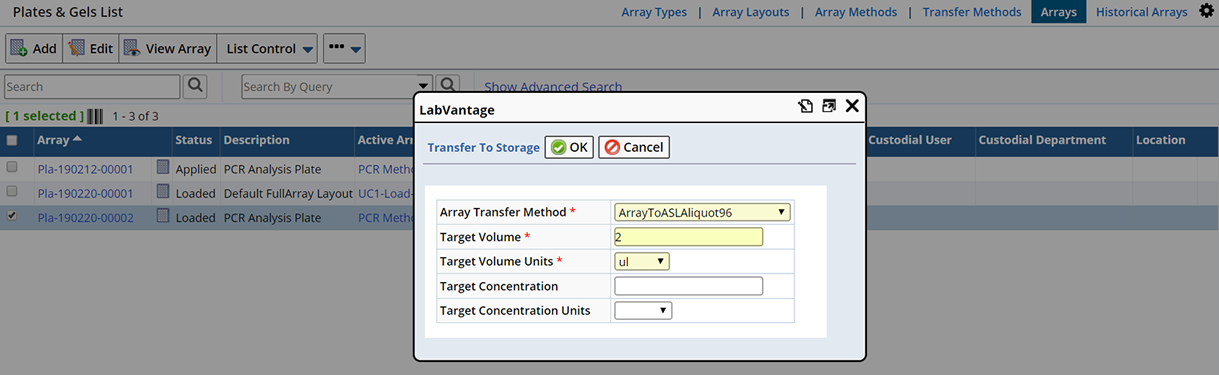Click the search magnifier beside Search box
Screen dimensions: 1219x375
click(195, 86)
